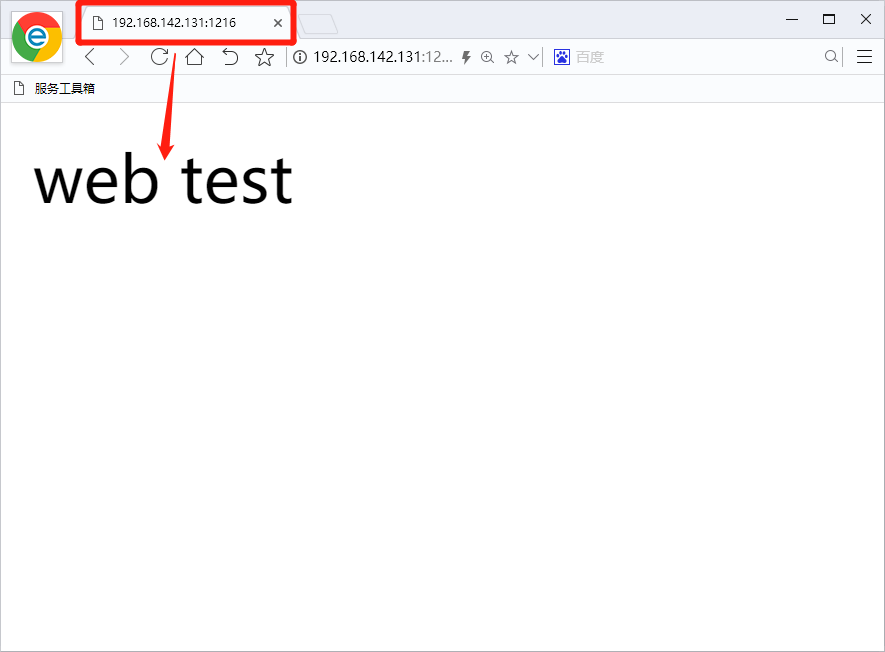This screenshot has height=652, width=885.
Task: Toggle speed mode lightning icon
Action: (x=466, y=57)
